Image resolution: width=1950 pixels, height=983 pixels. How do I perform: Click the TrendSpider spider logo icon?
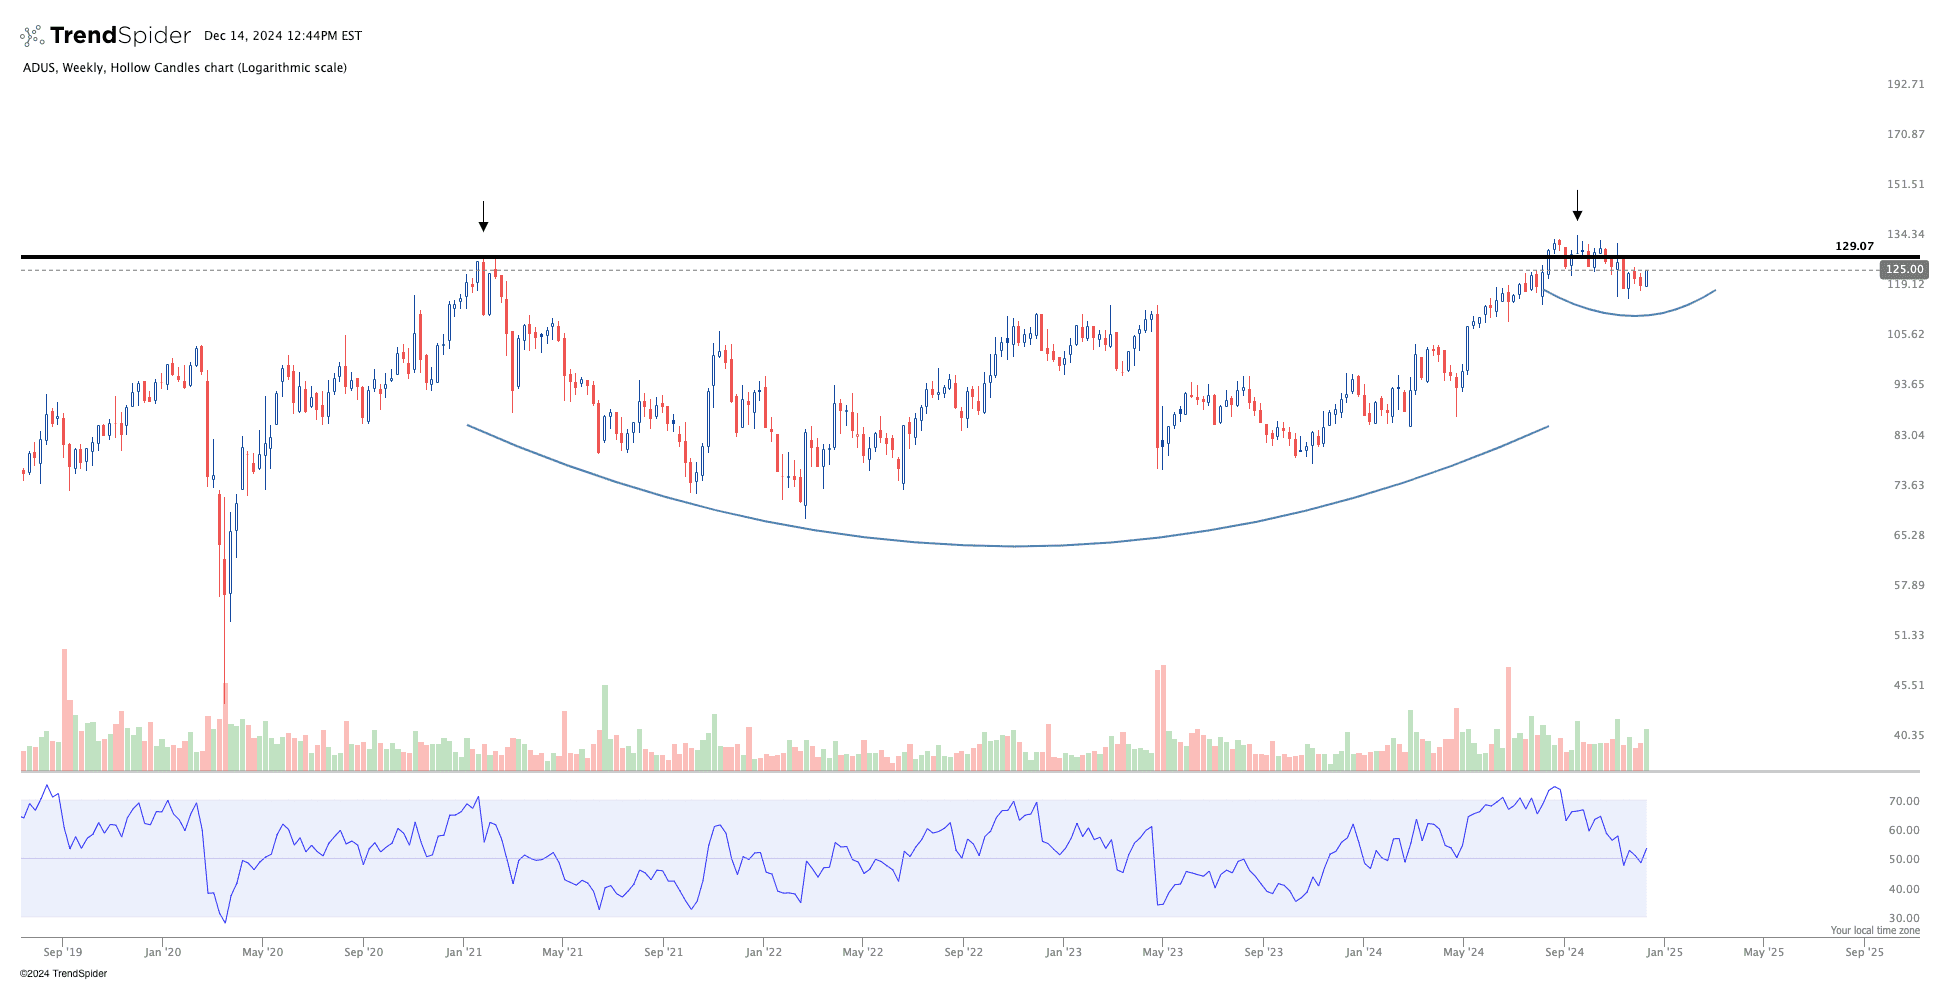(32, 36)
